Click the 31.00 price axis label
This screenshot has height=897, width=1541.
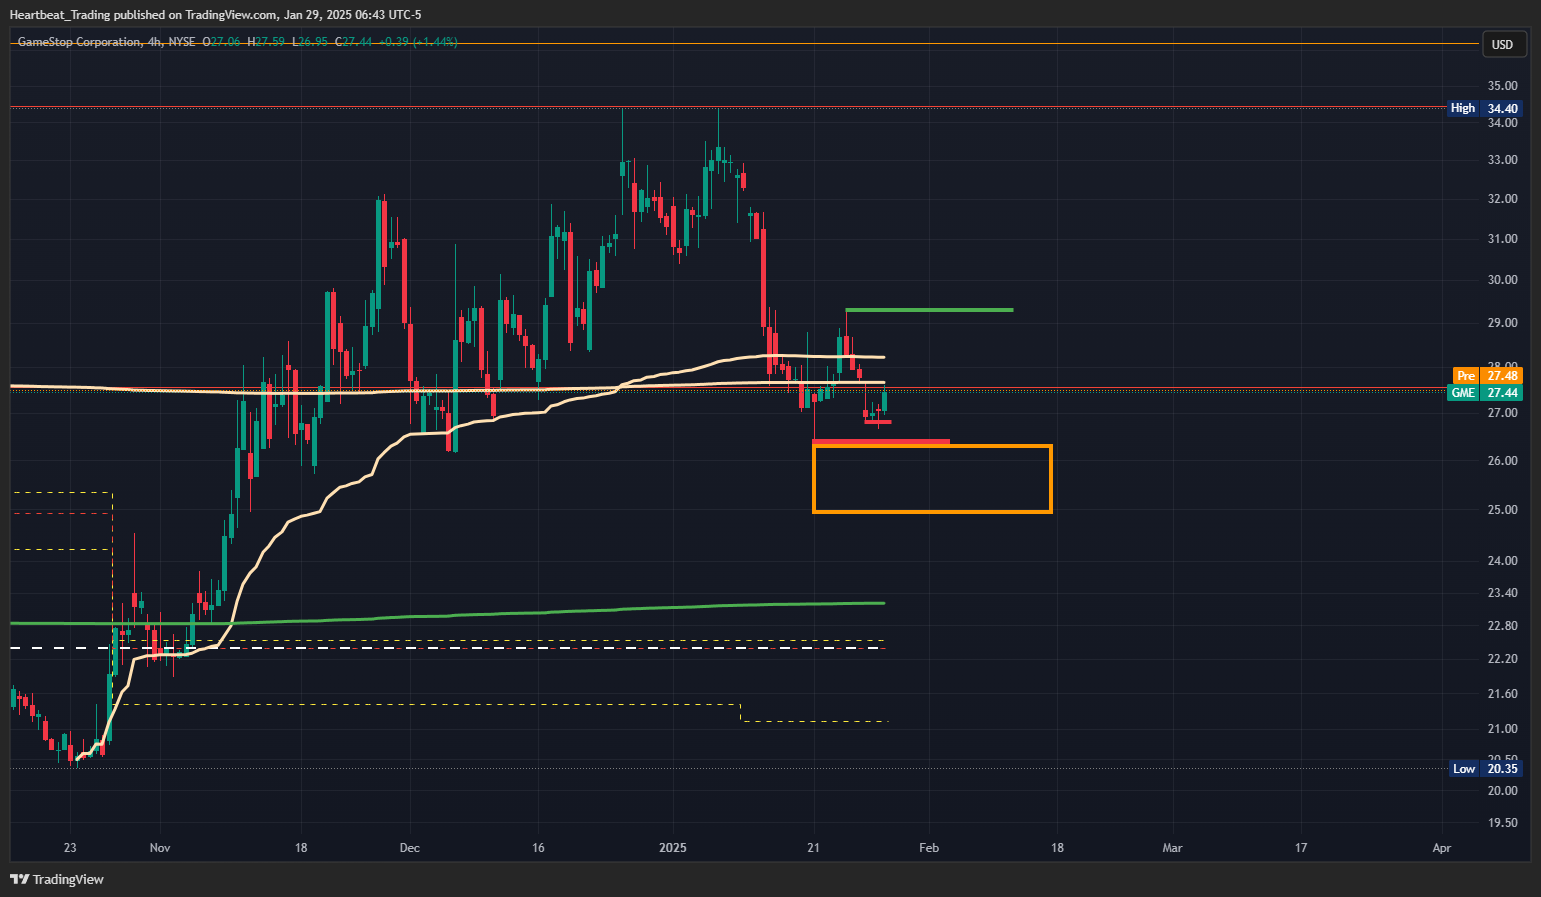[x=1502, y=239]
